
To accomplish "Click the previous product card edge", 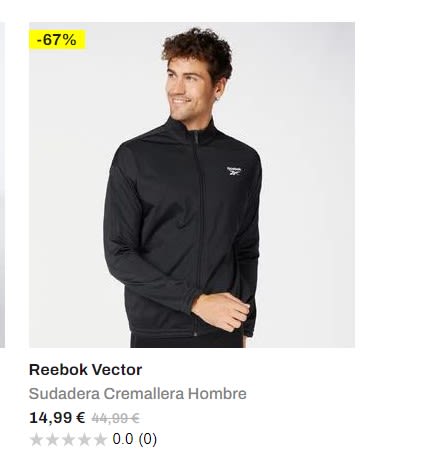I will (x=2, y=185).
